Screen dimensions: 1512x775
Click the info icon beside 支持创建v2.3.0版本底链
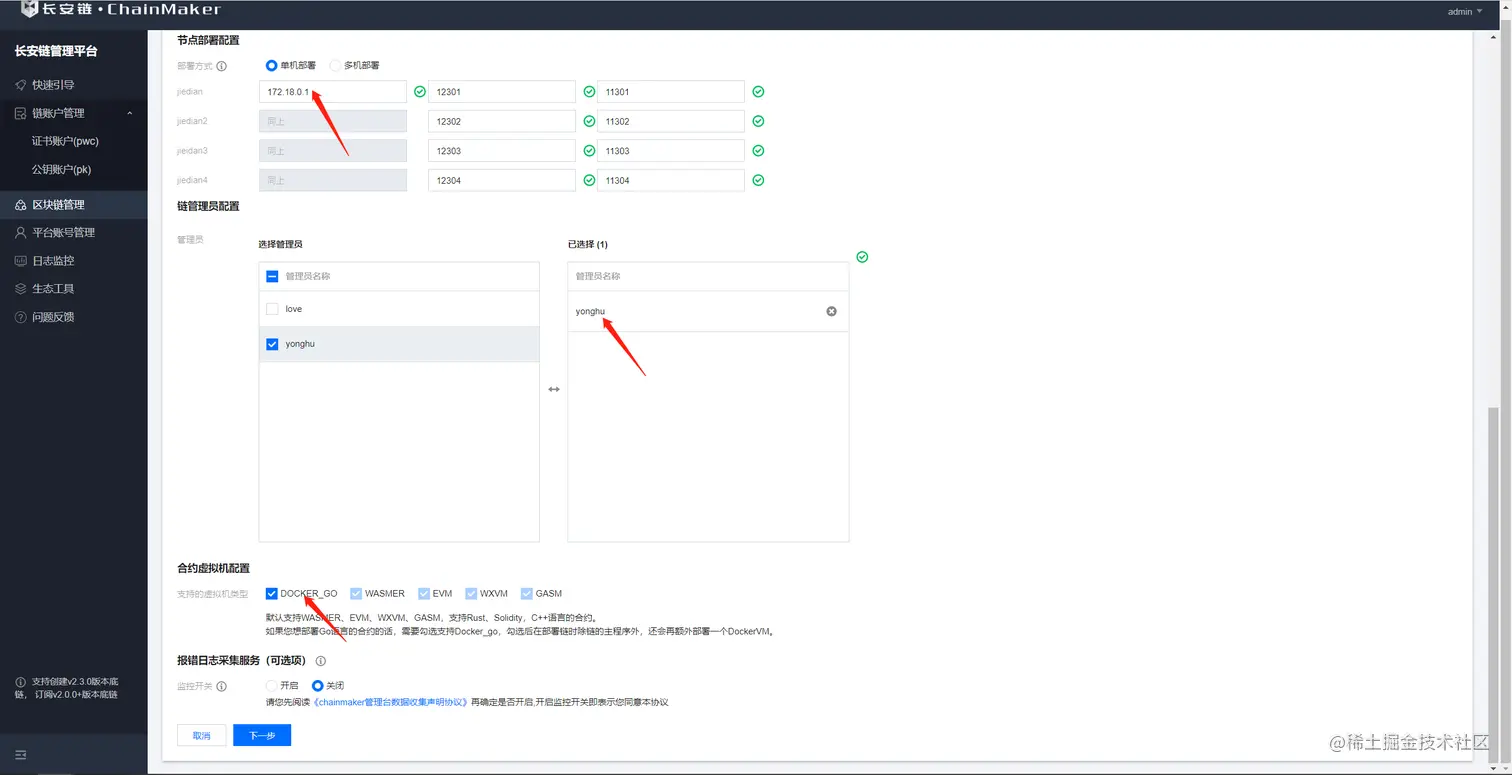[20, 682]
